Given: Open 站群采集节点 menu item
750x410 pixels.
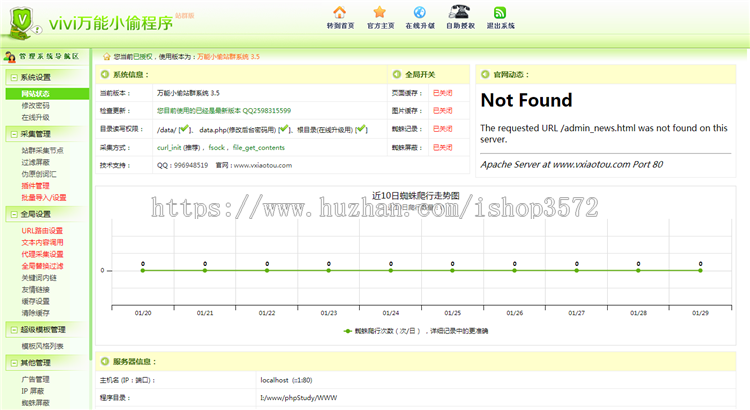Looking at the screenshot, I should [x=43, y=150].
